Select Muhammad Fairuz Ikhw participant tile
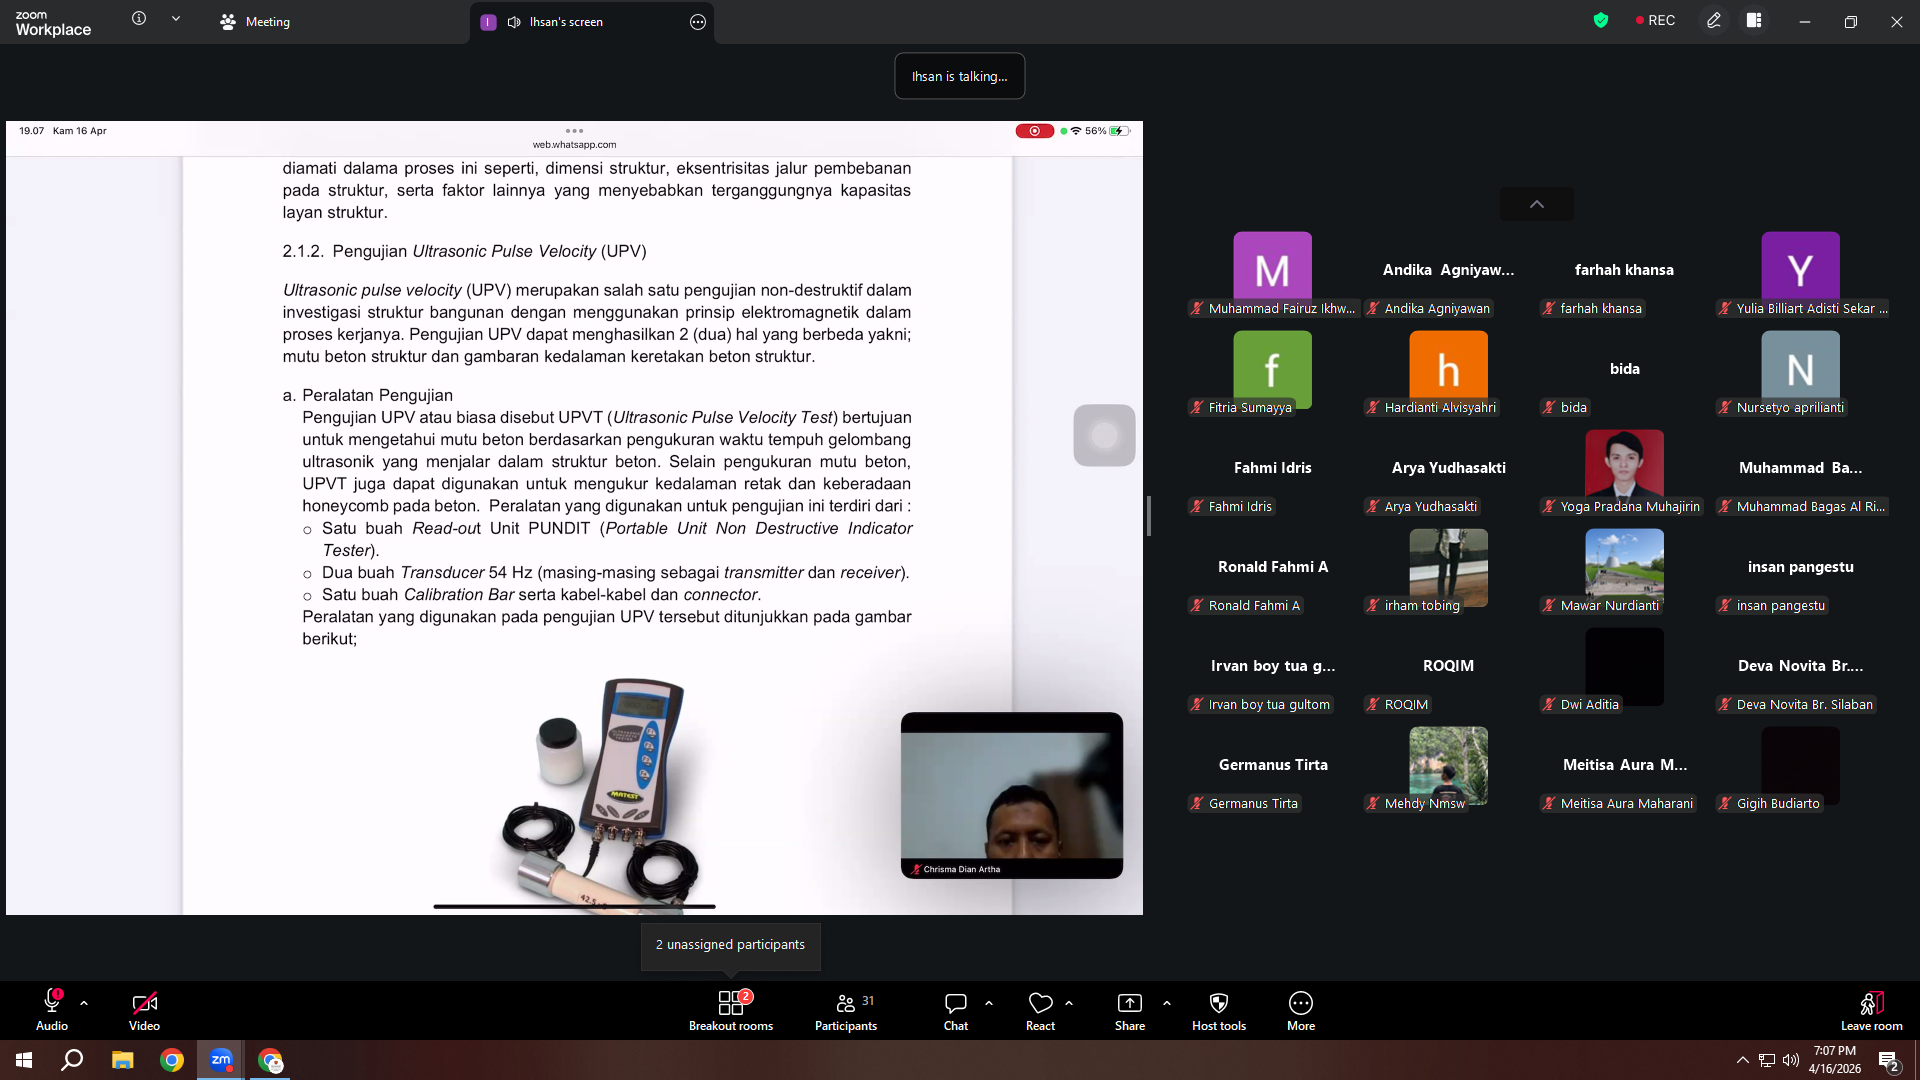 (x=1272, y=274)
